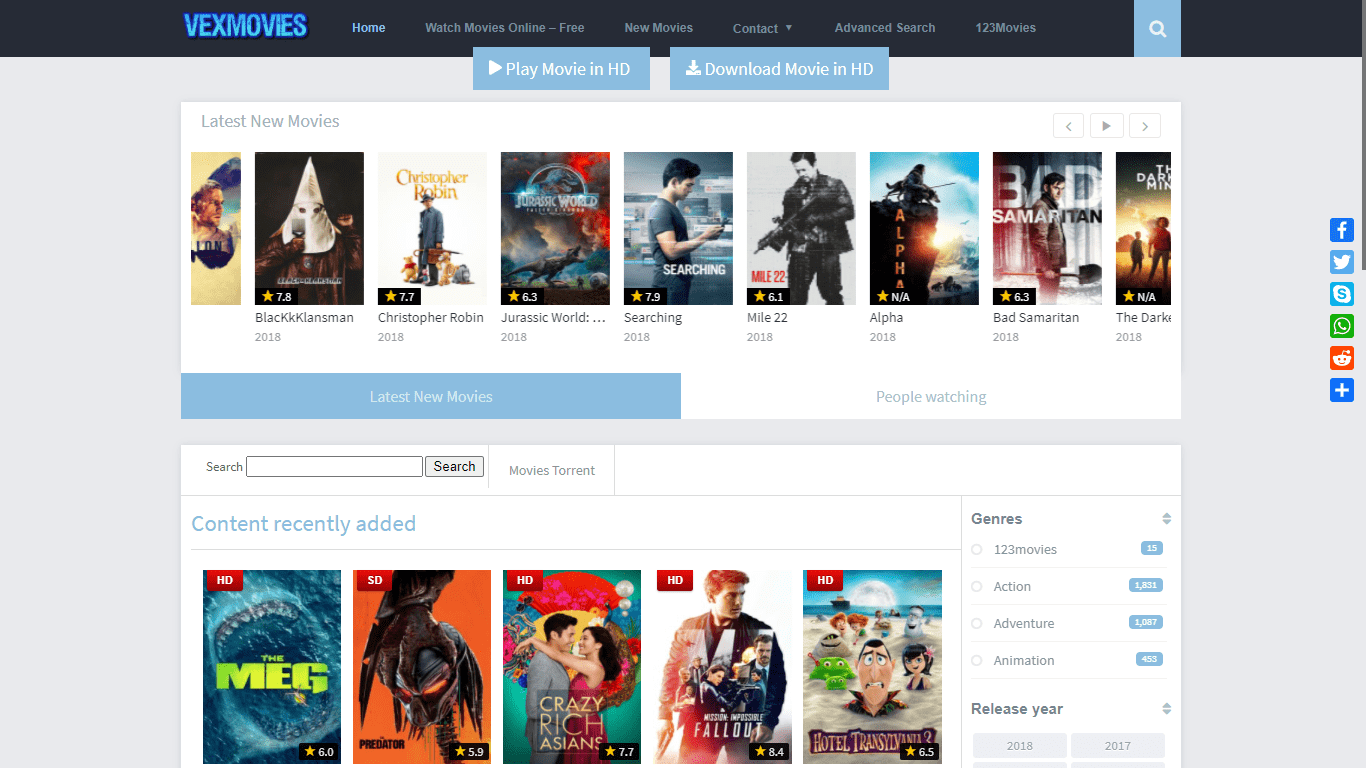Click the BlacKkKlansman title link
Viewport: 1366px width, 768px height.
pos(304,317)
